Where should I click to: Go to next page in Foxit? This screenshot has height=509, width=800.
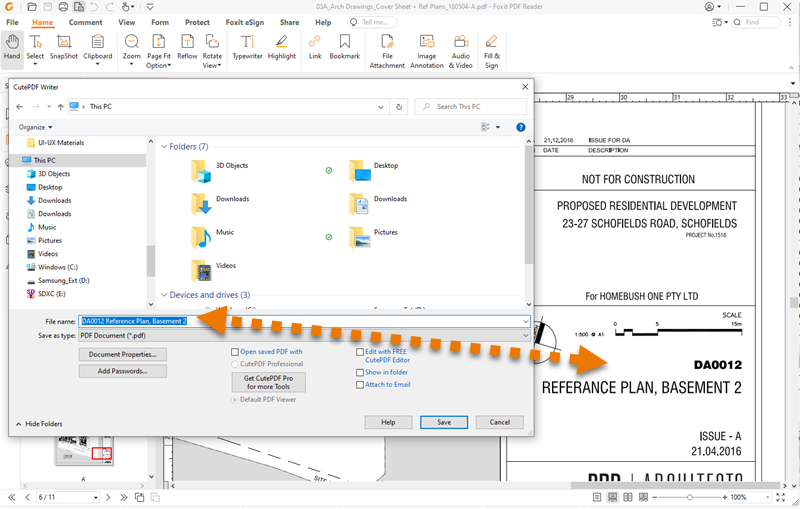tap(108, 497)
